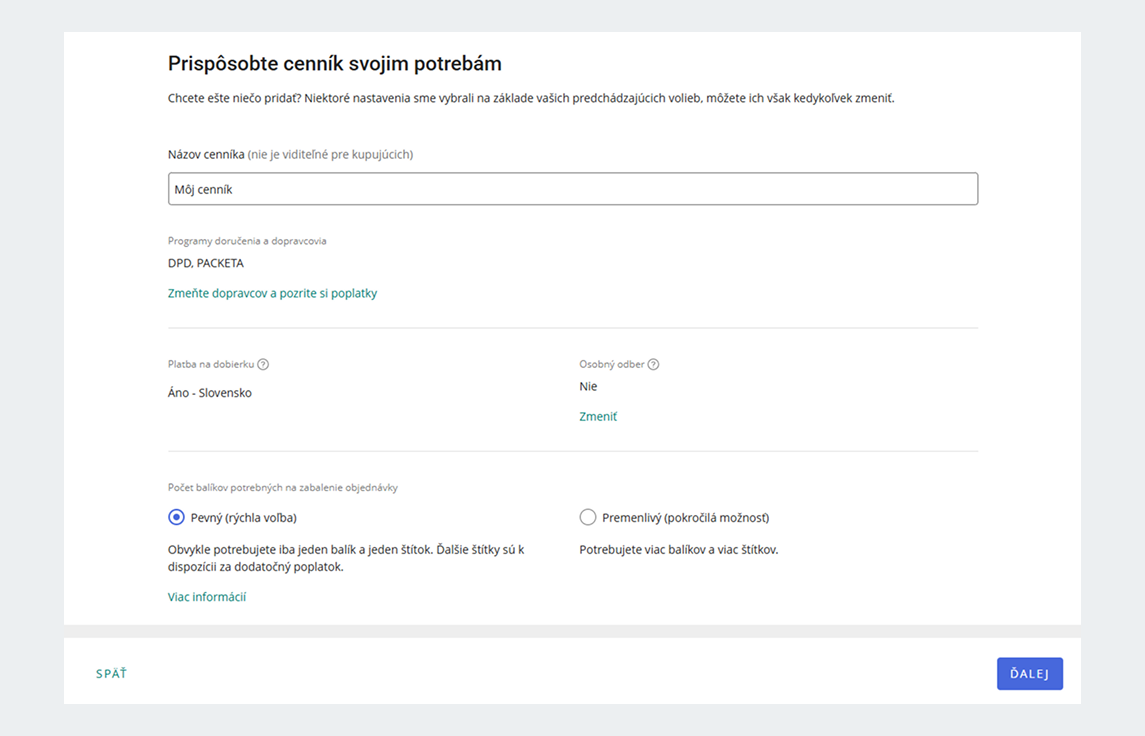Click the Chcete ešte niečo pridať intro text
Image resolution: width=1145 pixels, height=736 pixels.
pyautogui.click(x=531, y=99)
